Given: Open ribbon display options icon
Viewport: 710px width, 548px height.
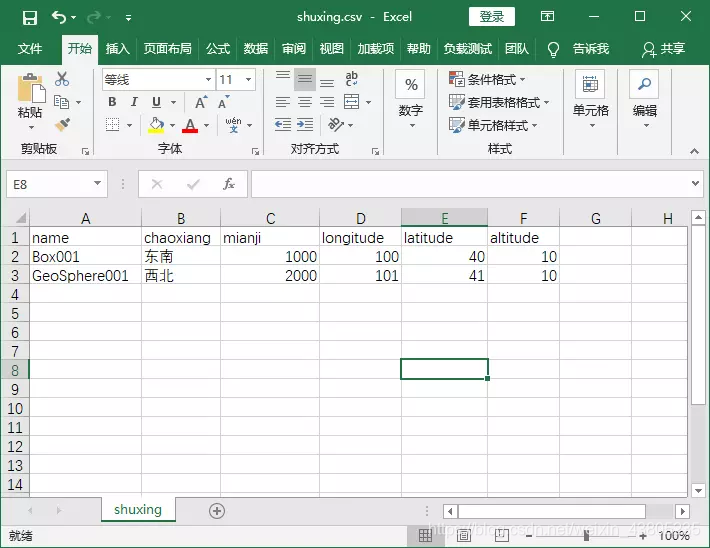Looking at the screenshot, I should (547, 17).
